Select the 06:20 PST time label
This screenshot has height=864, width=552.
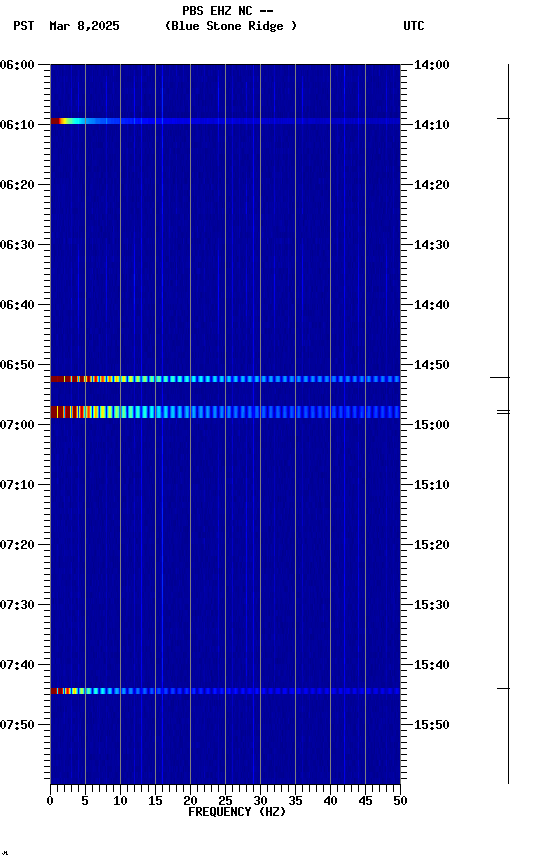pyautogui.click(x=17, y=185)
